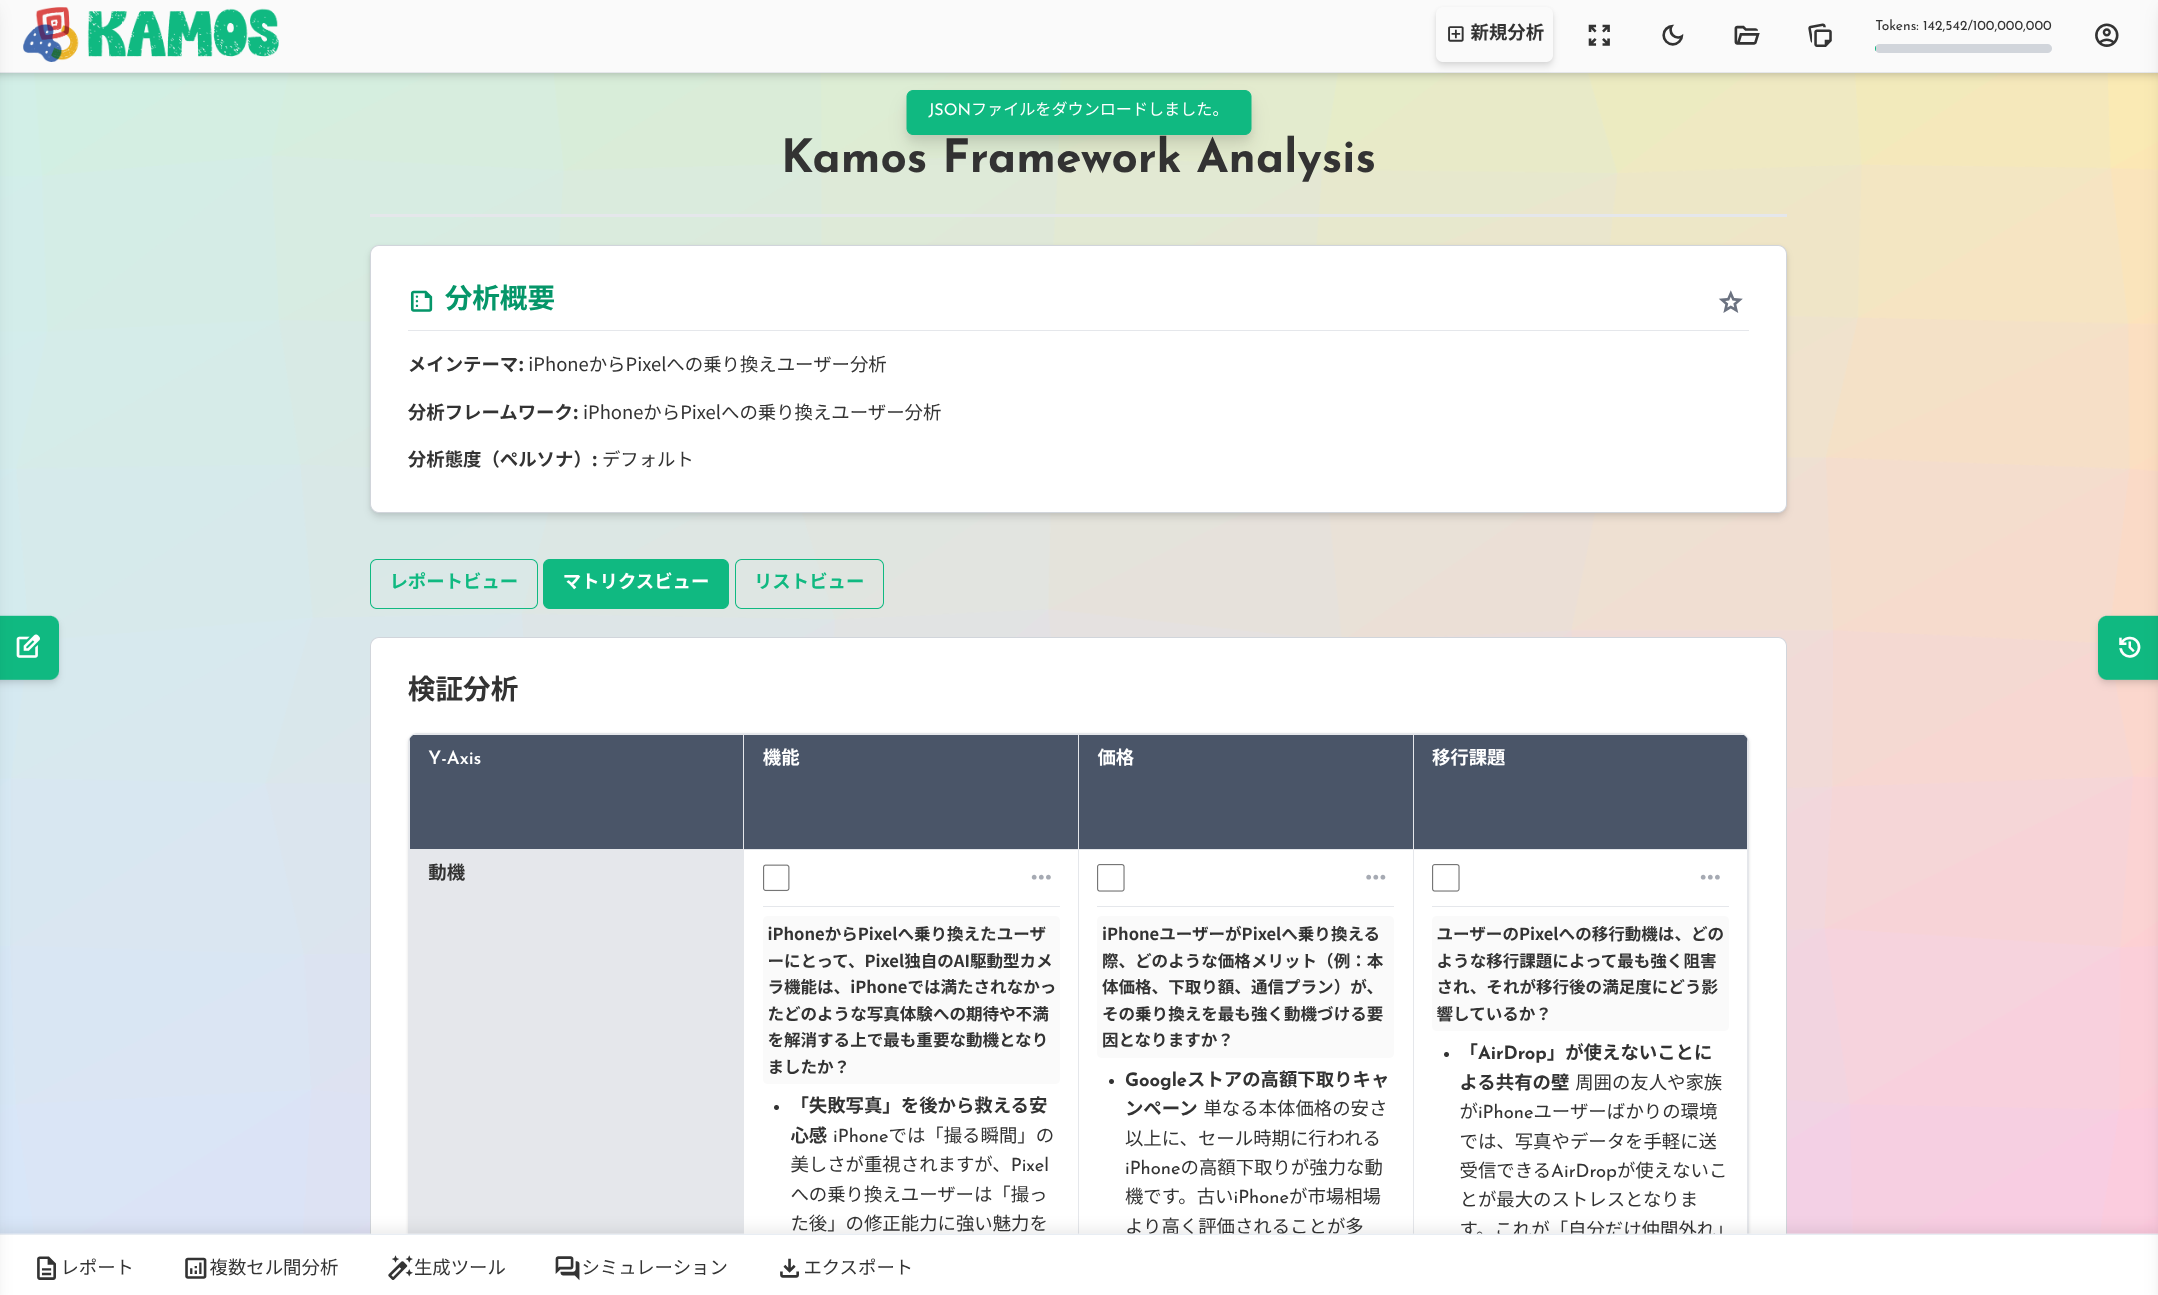Image resolution: width=2158 pixels, height=1295 pixels.
Task: Switch to リストビュー
Action: point(808,583)
